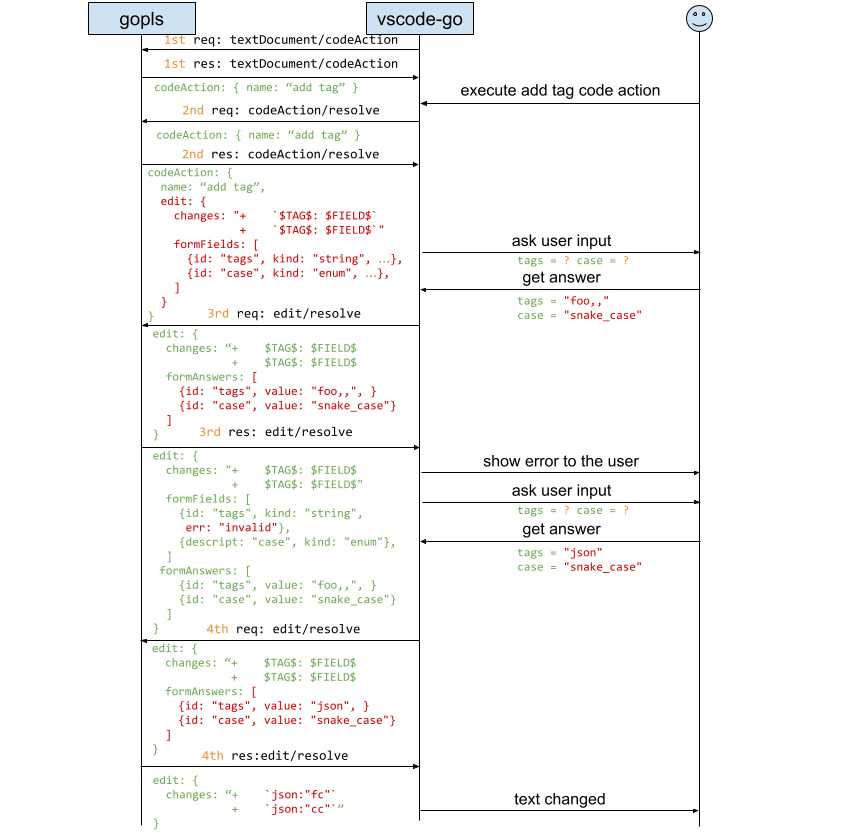Screen dimensions: 859x836
Task: Click the gopls participant box
Action: [x=142, y=19]
